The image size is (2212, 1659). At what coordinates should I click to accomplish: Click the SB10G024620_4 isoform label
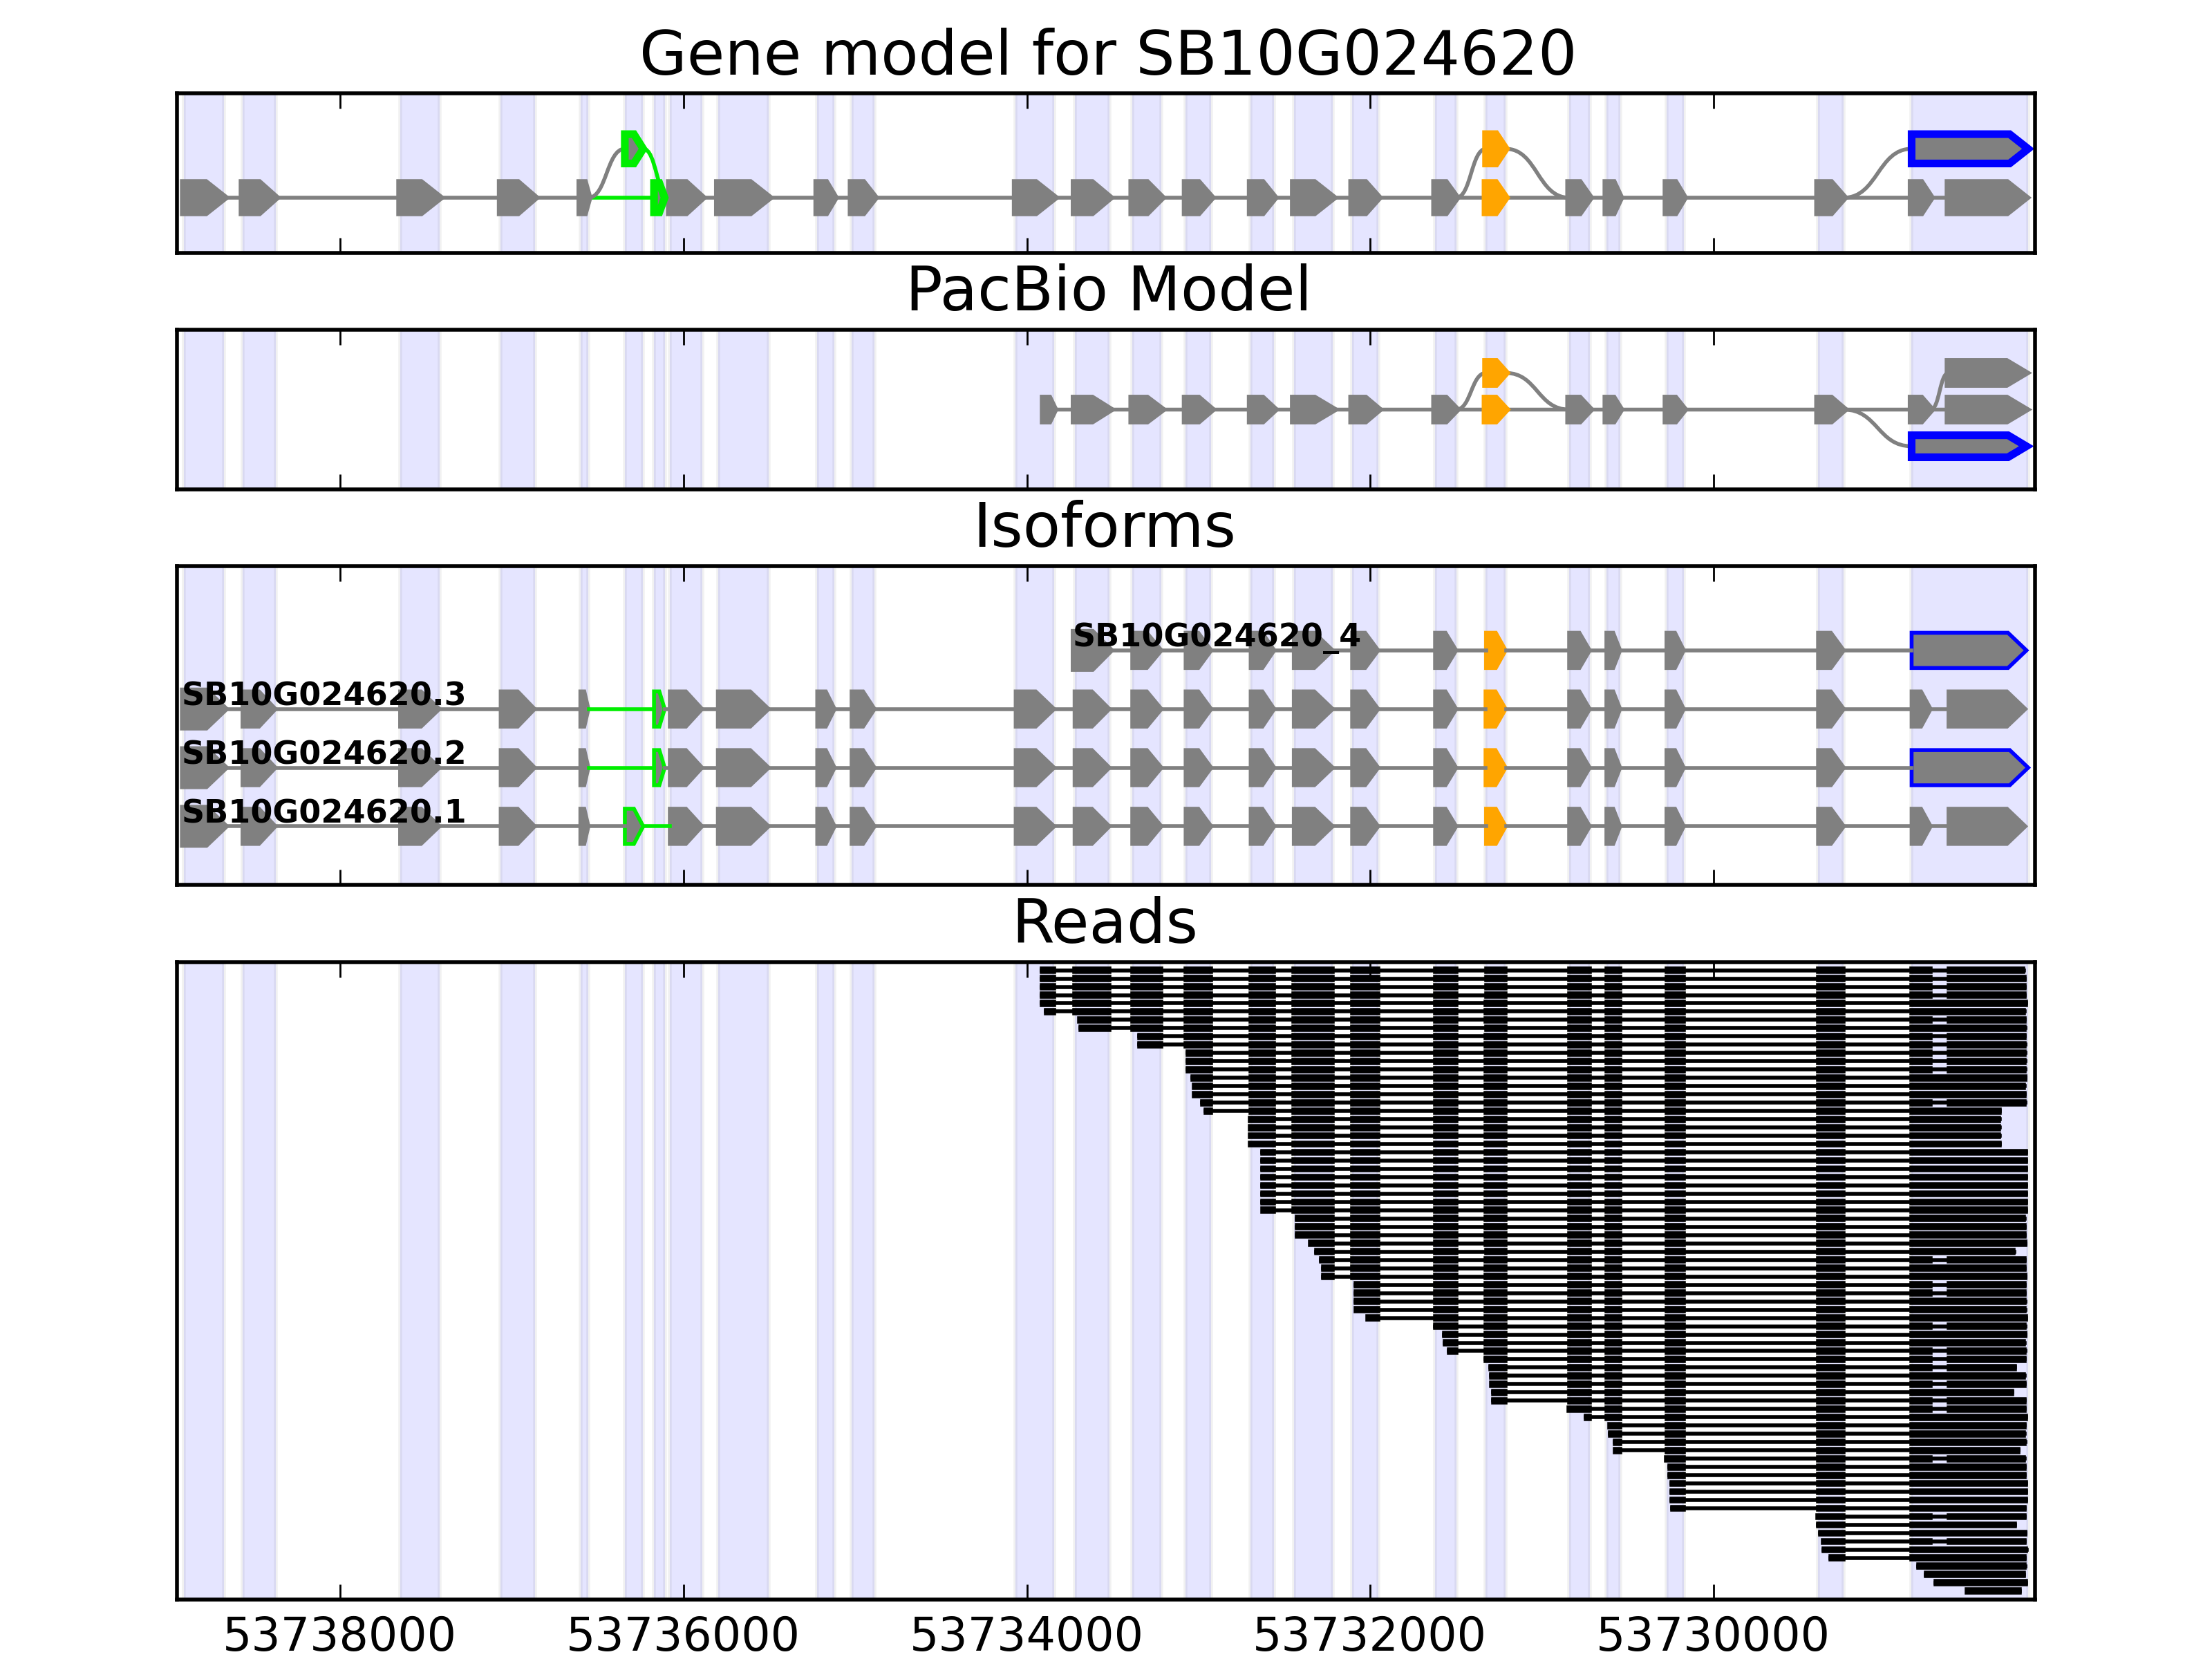point(1216,635)
